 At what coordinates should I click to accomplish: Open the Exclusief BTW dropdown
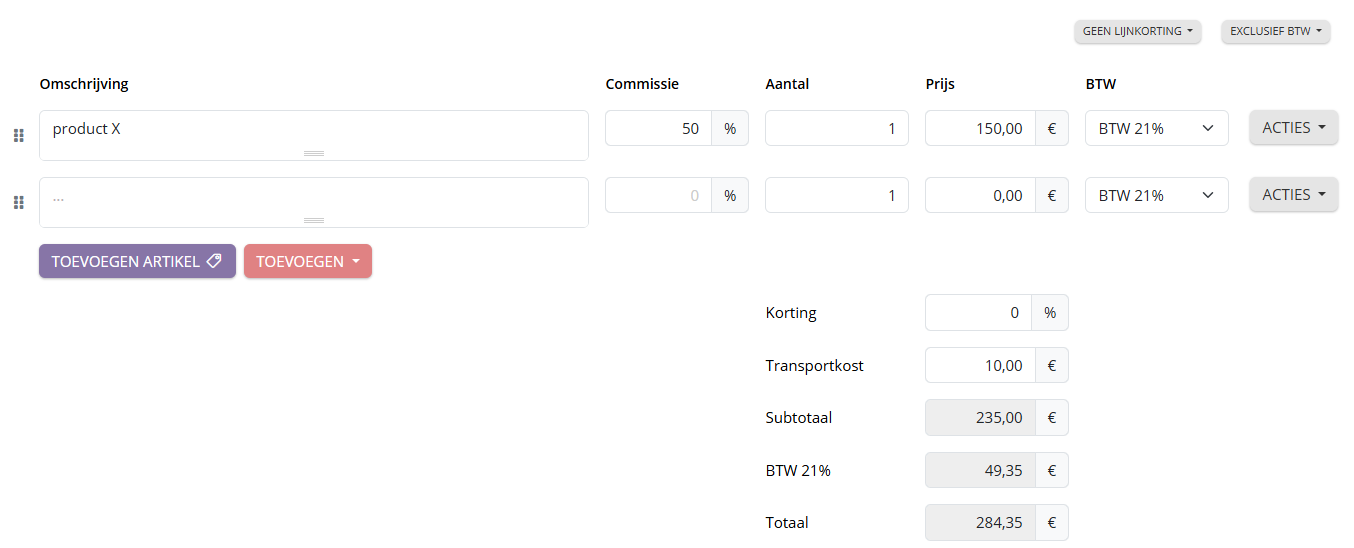pyautogui.click(x=1275, y=32)
